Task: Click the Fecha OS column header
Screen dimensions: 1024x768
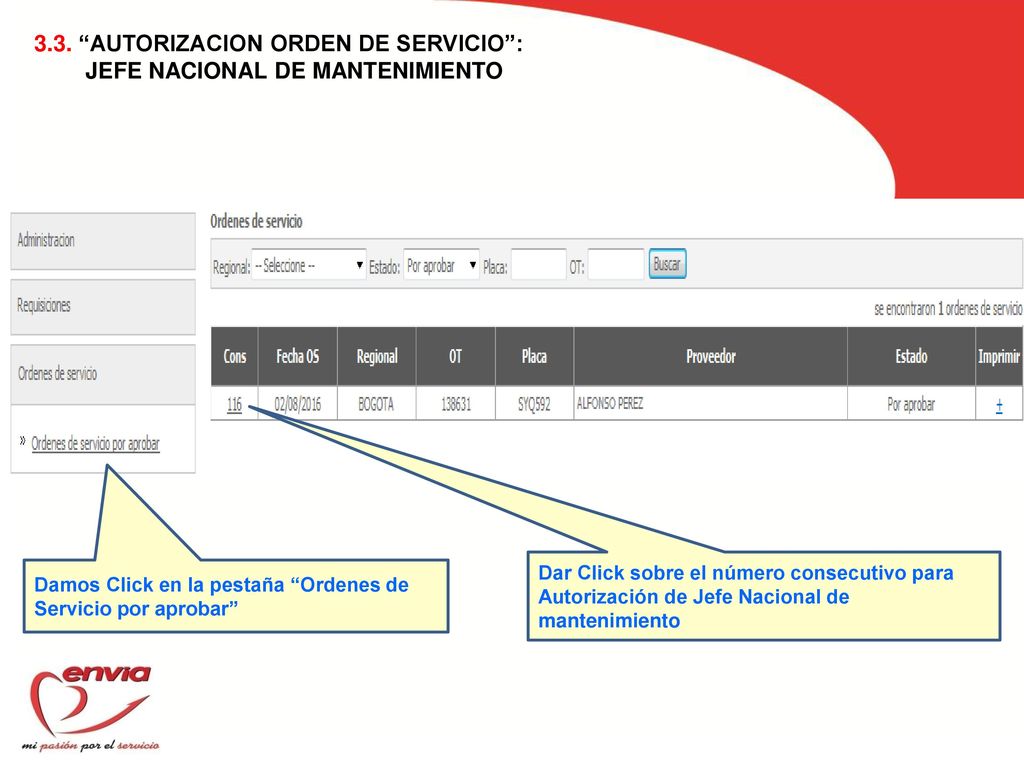Action: coord(298,357)
